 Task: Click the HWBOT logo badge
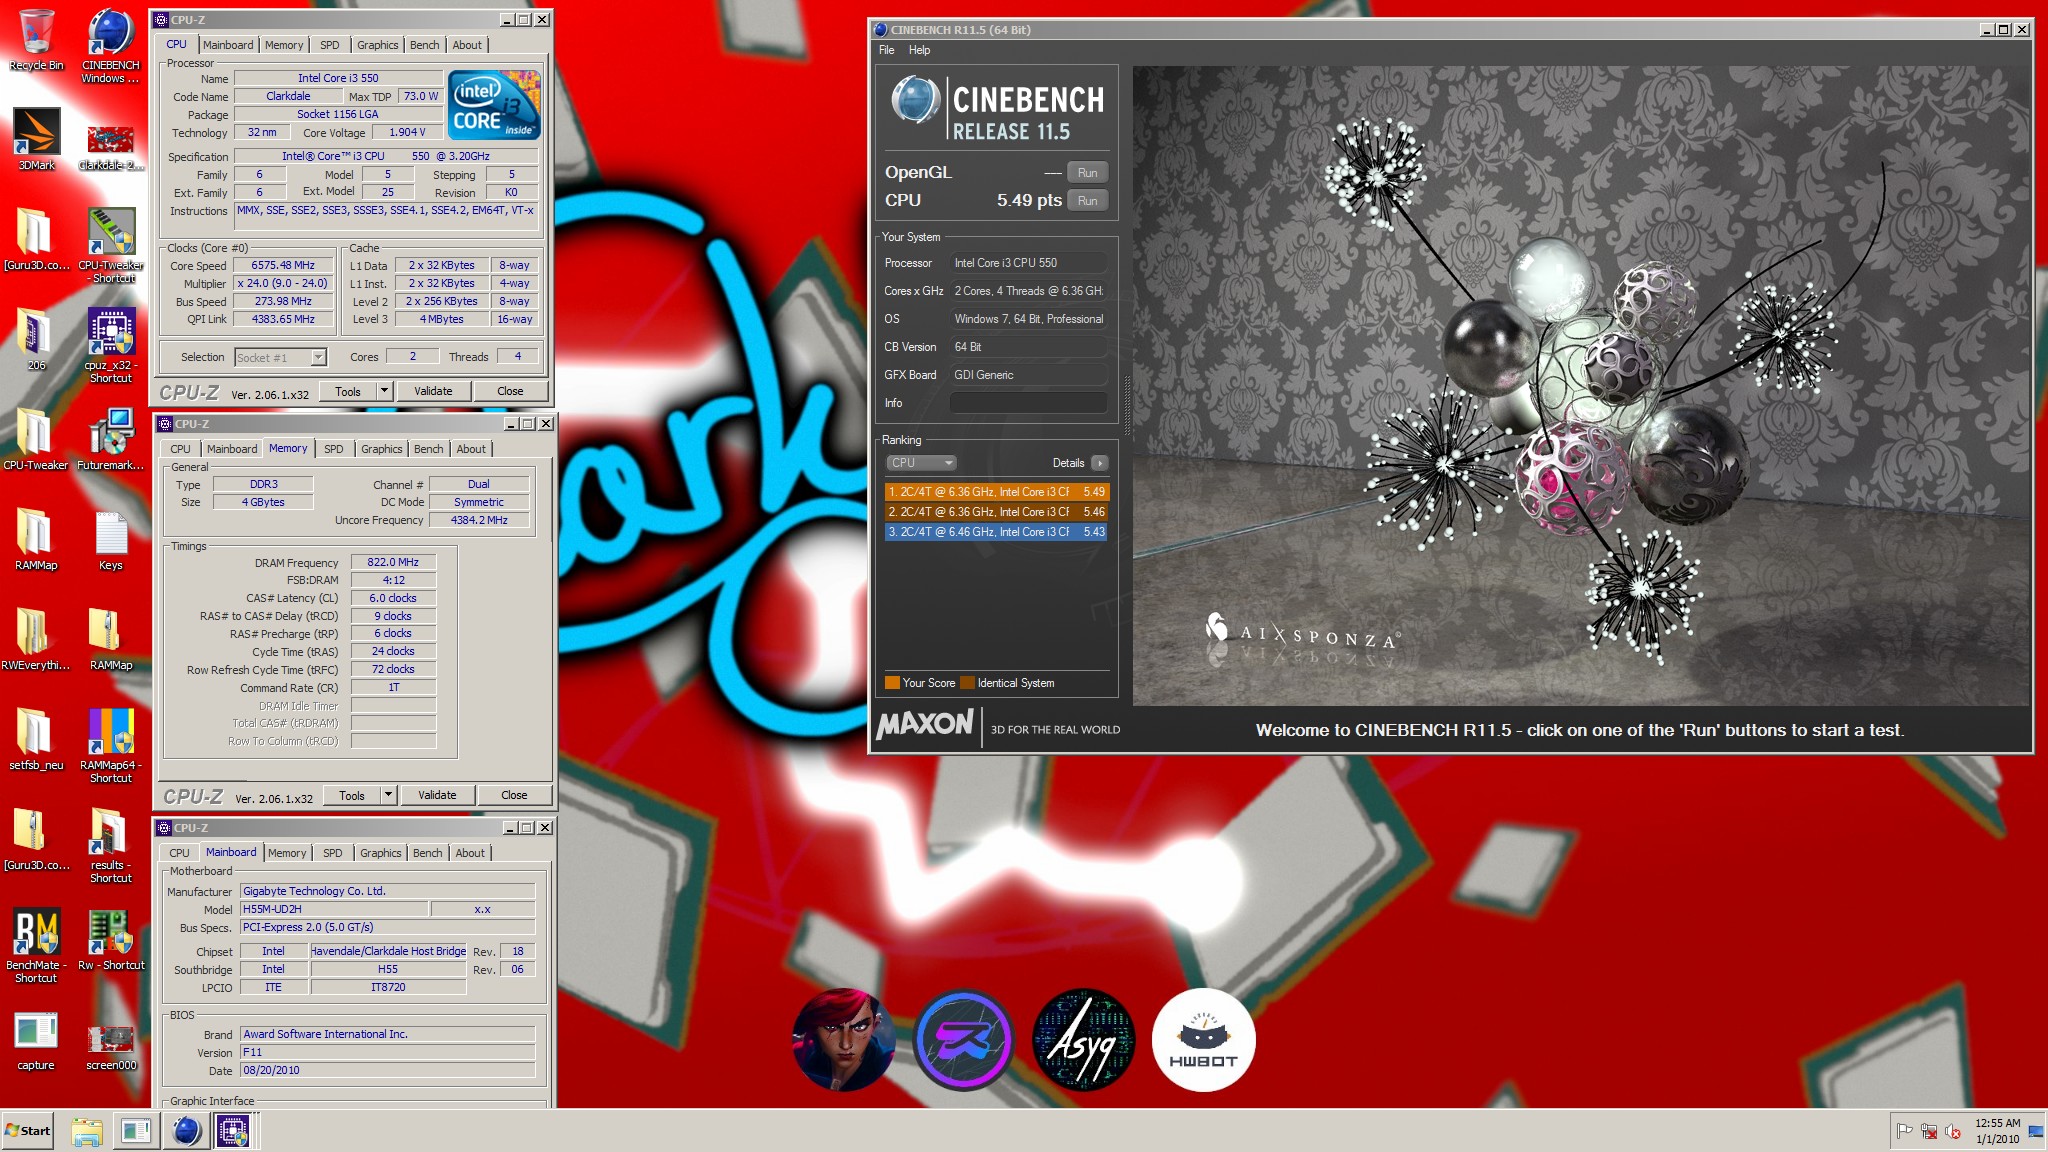pos(1203,1040)
